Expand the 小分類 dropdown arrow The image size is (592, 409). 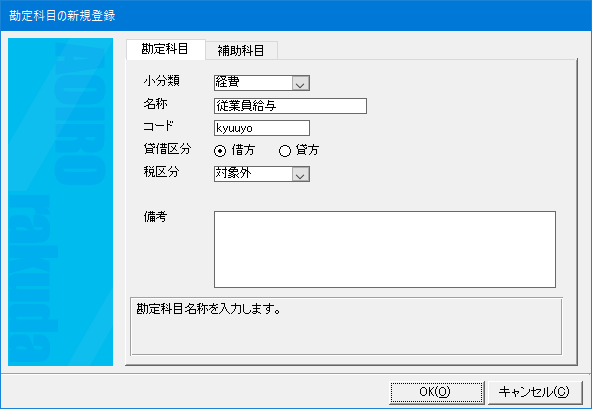point(300,83)
